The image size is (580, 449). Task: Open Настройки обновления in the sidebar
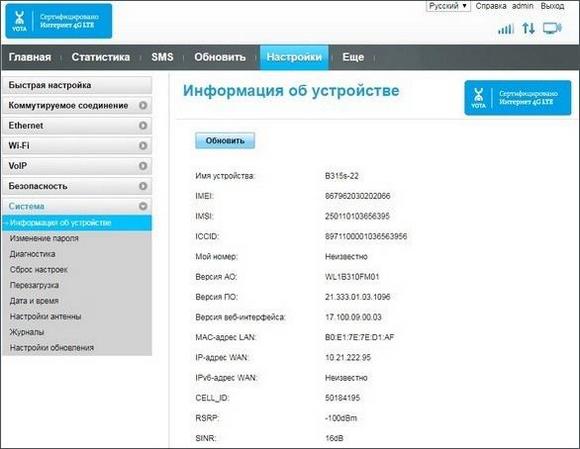[52, 348]
